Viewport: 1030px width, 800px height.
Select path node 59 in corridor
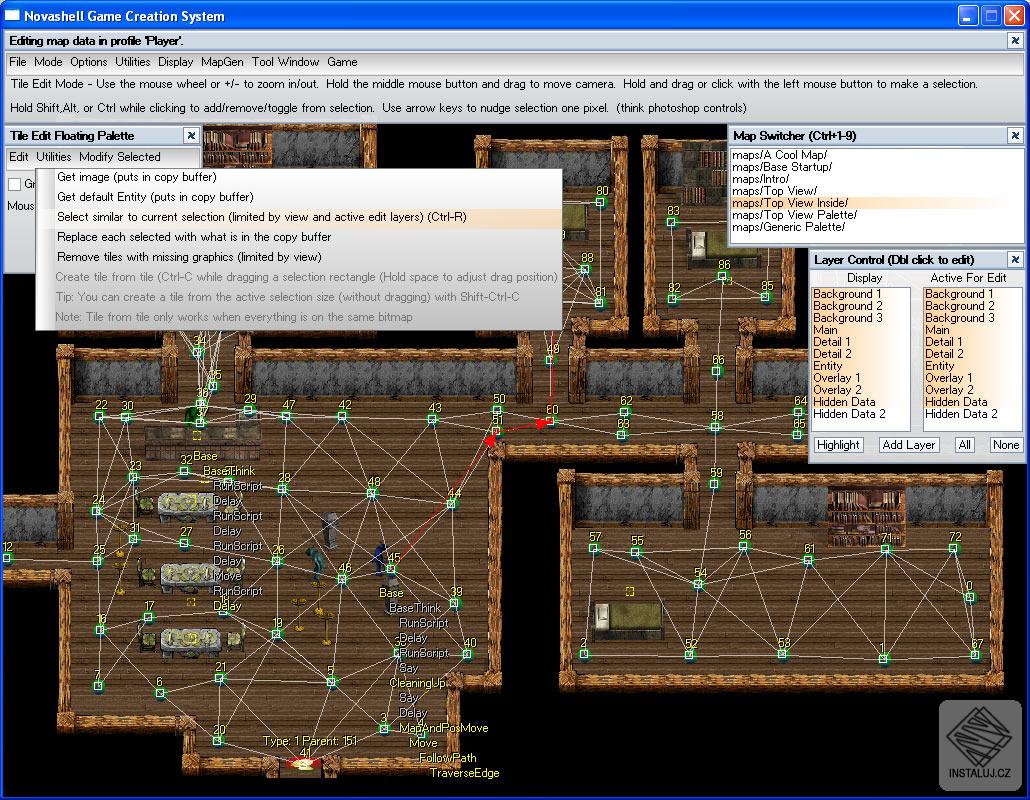[714, 484]
